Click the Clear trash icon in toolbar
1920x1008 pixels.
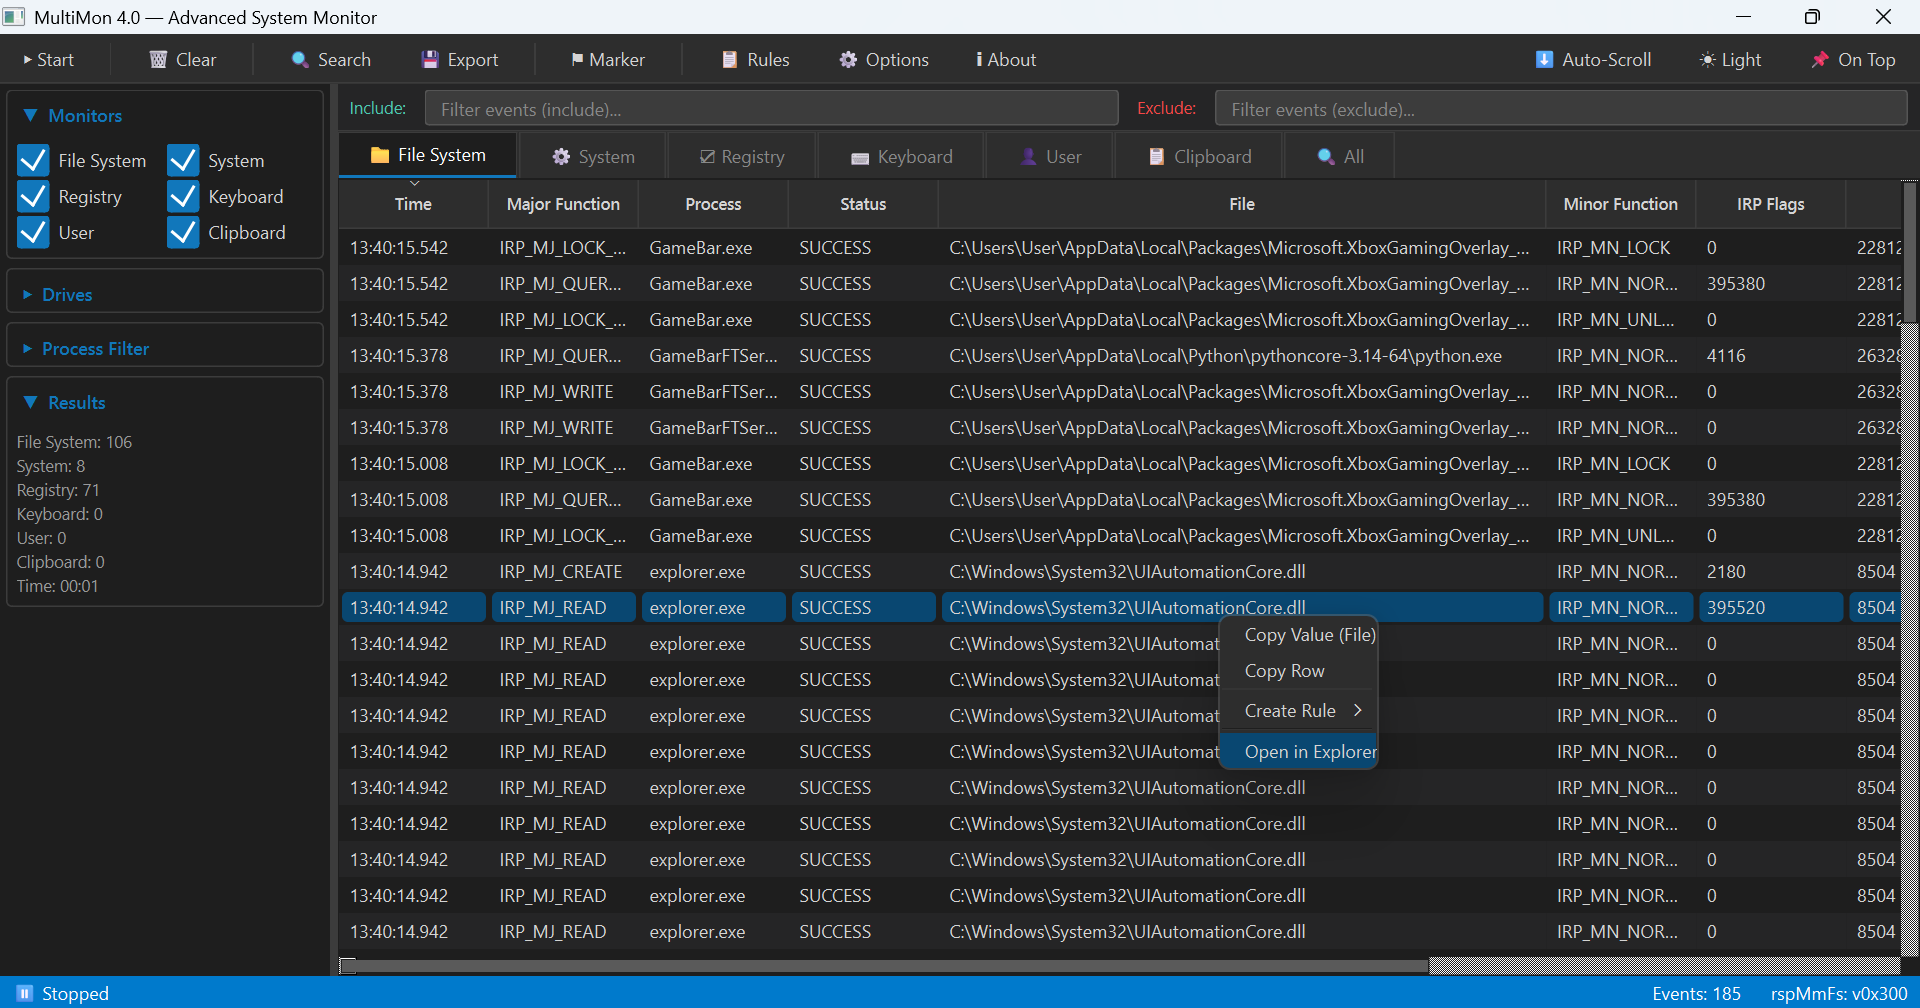click(158, 60)
